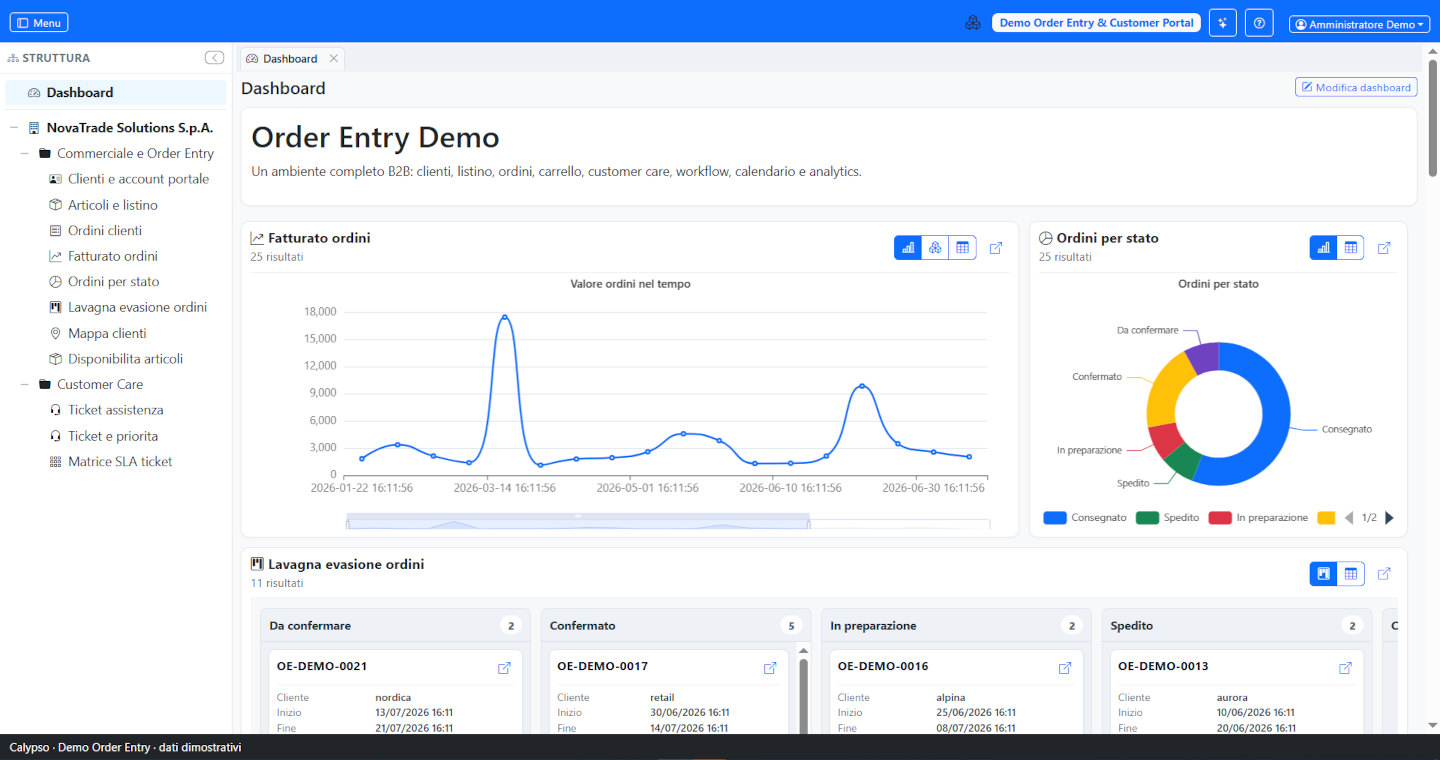Select Dashboard in the sidebar tree

point(116,92)
